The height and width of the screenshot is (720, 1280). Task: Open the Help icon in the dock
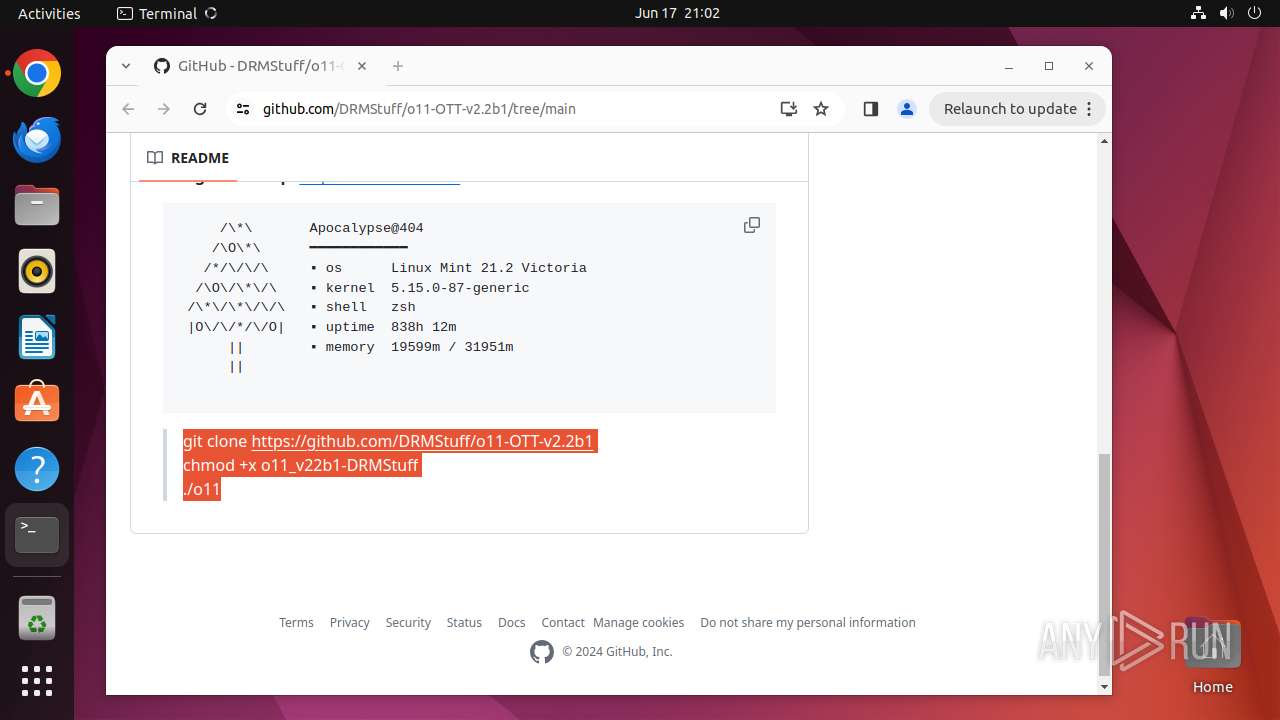[x=37, y=469]
